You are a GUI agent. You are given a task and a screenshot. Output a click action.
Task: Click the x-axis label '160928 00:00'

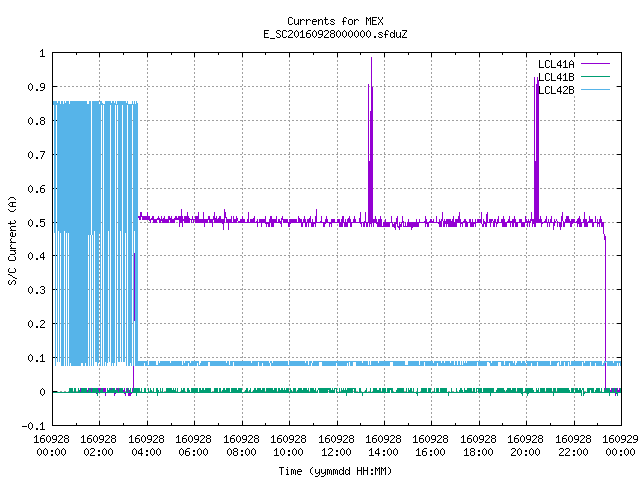coord(51,446)
